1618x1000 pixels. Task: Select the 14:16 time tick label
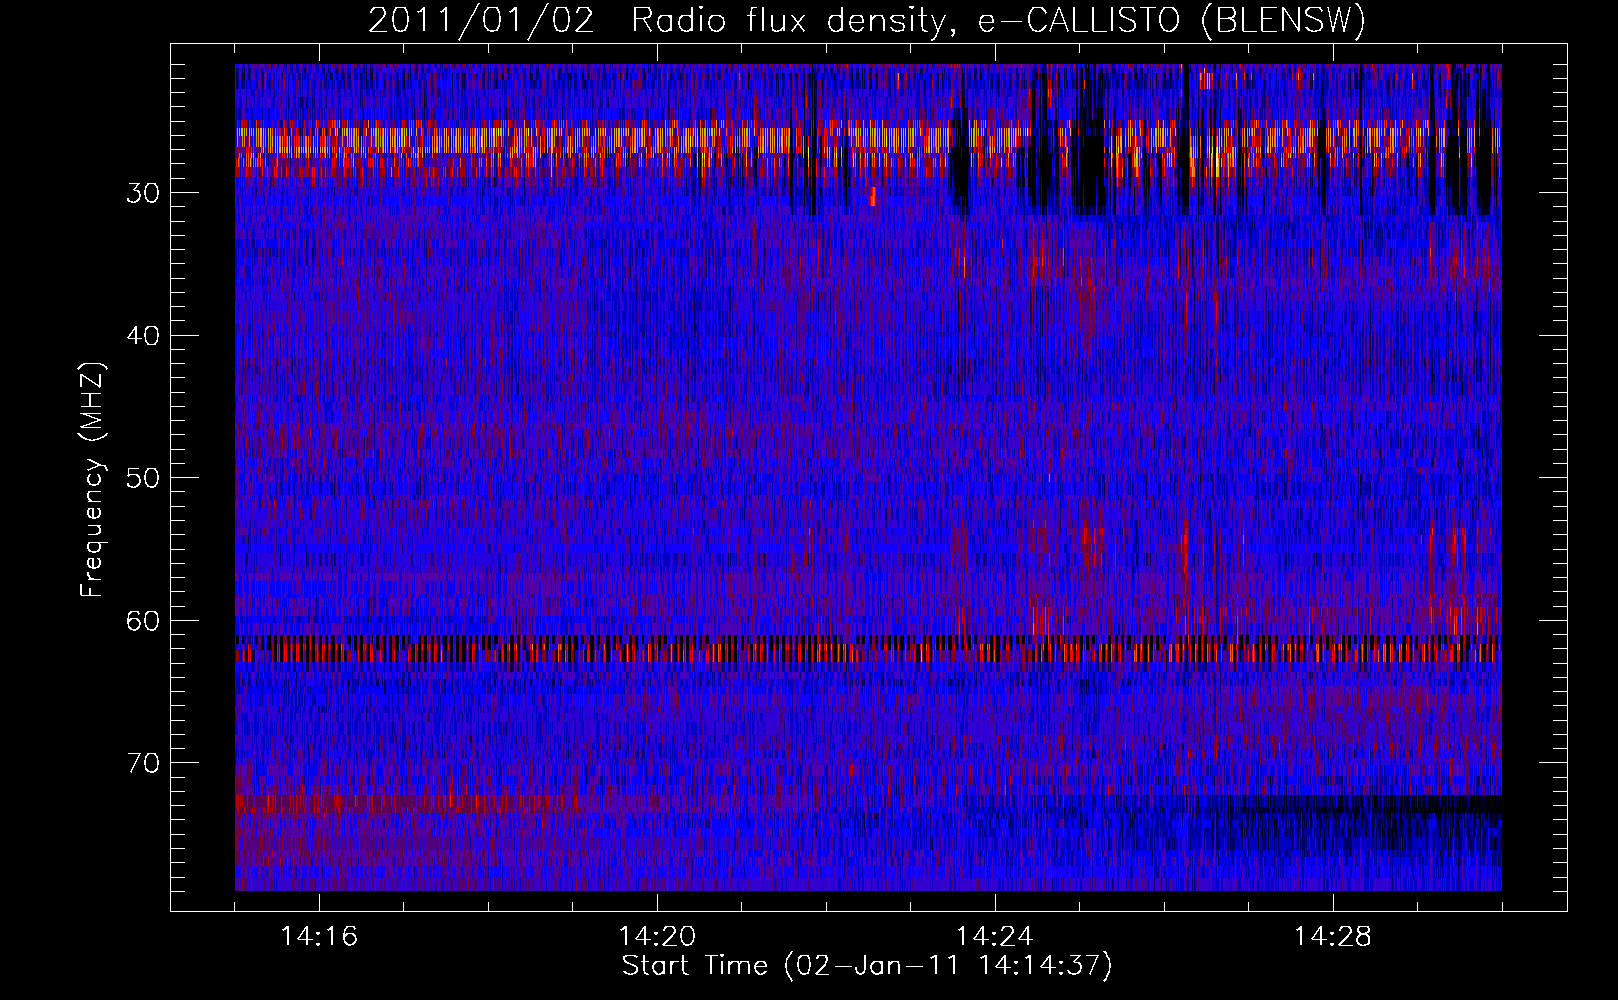point(320,937)
